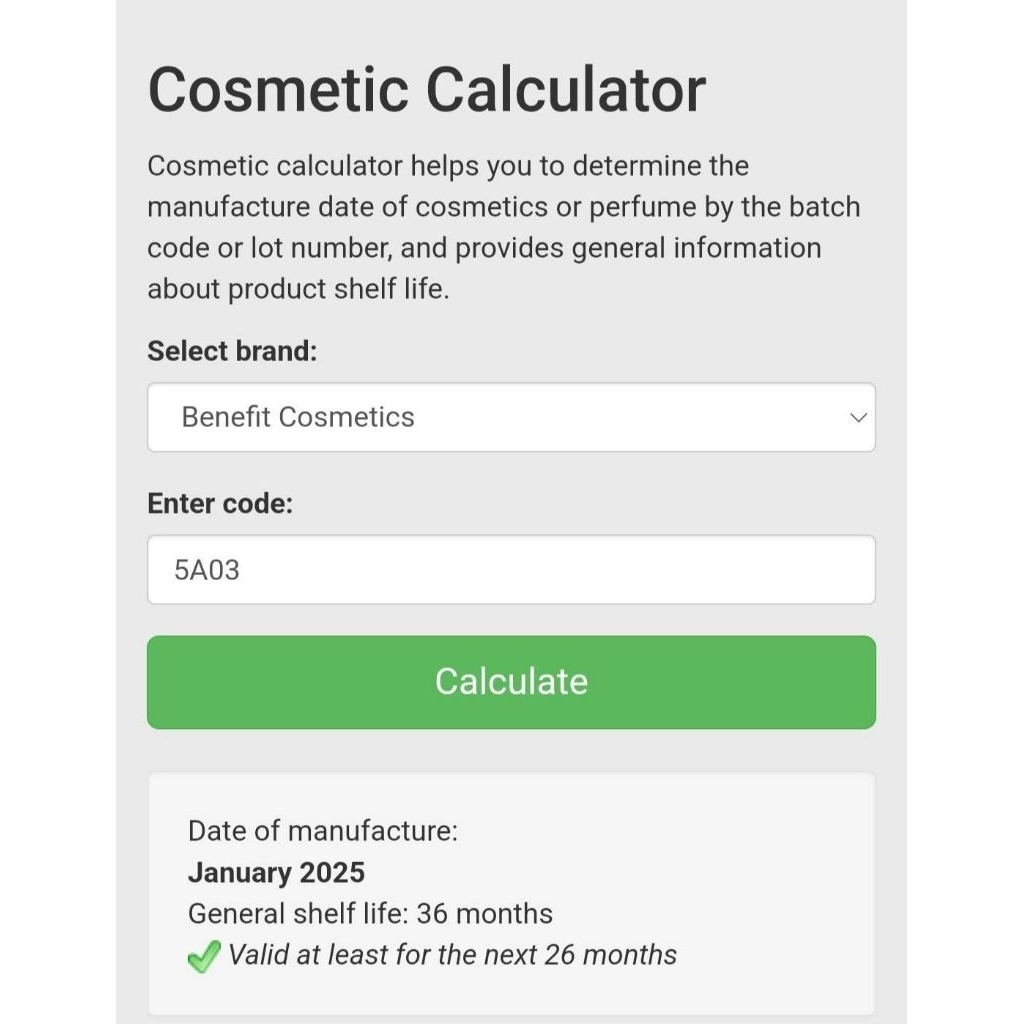Image resolution: width=1024 pixels, height=1024 pixels.
Task: Click description line starting "Cosmetic calculator helps"
Action: [x=448, y=166]
